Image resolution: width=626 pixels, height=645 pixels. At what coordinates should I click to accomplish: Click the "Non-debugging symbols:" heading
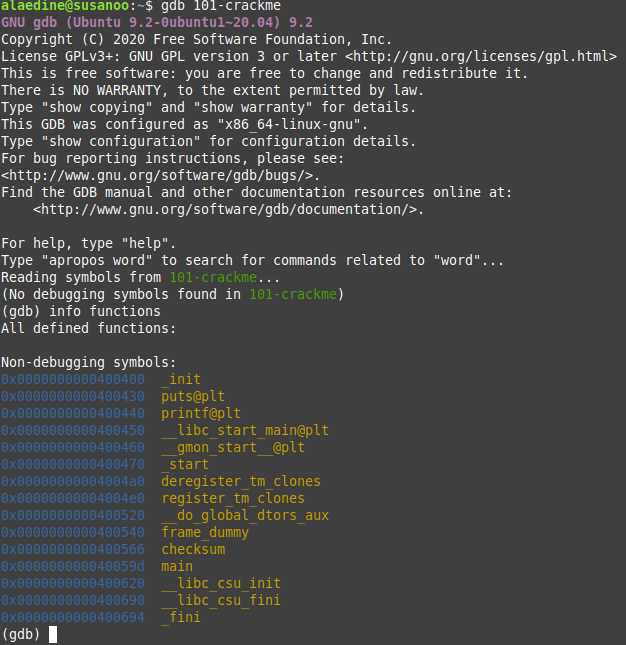pyautogui.click(x=89, y=362)
